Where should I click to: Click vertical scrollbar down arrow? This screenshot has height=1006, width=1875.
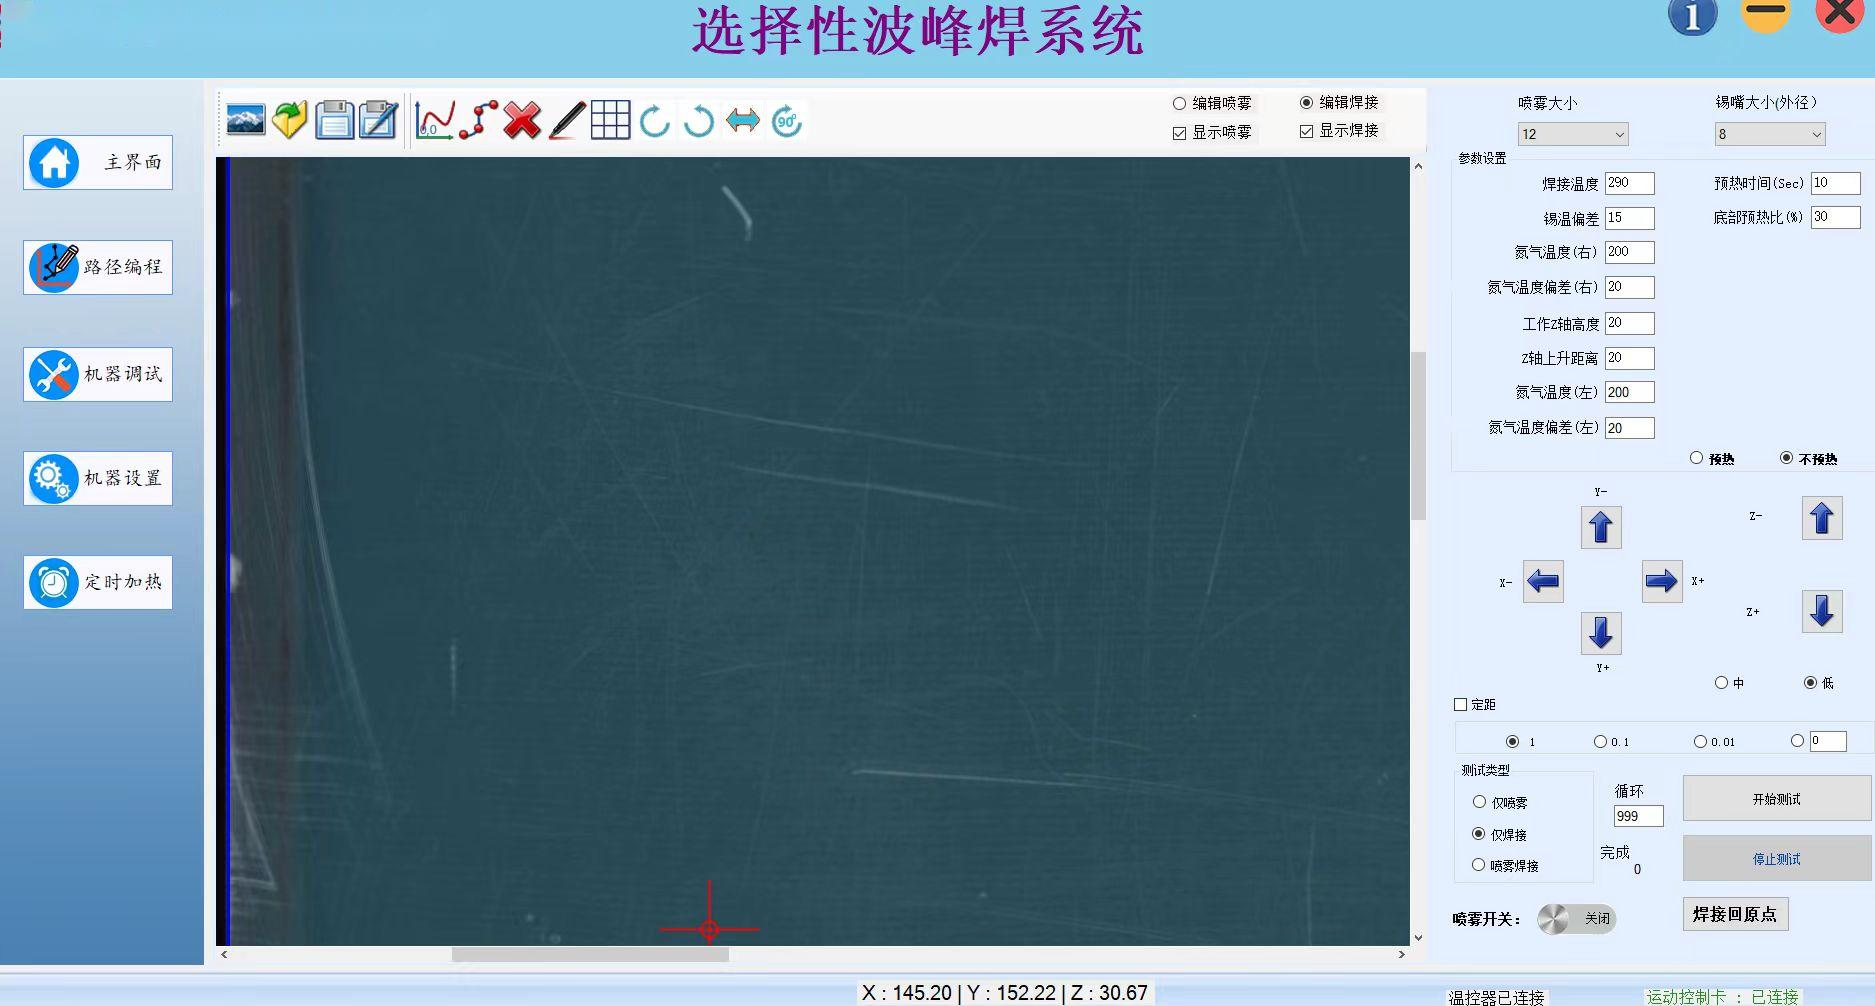pos(1418,937)
